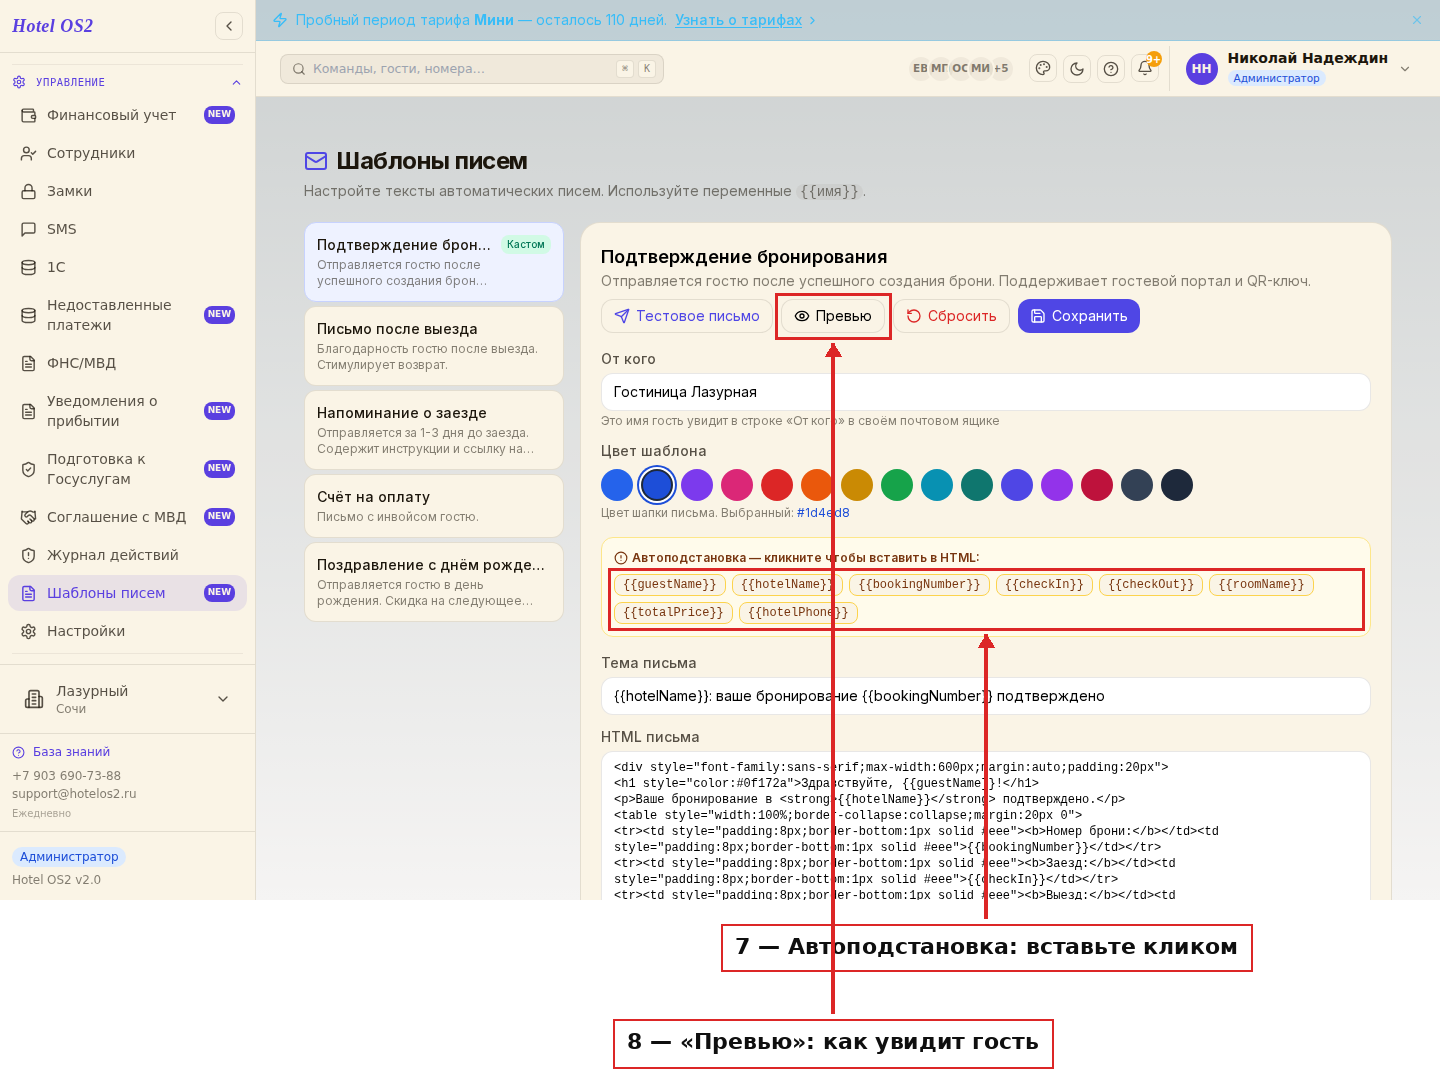This screenshot has height=1092, width=1440.
Task: Insert the {{guestName}} variable chip
Action: point(669,585)
